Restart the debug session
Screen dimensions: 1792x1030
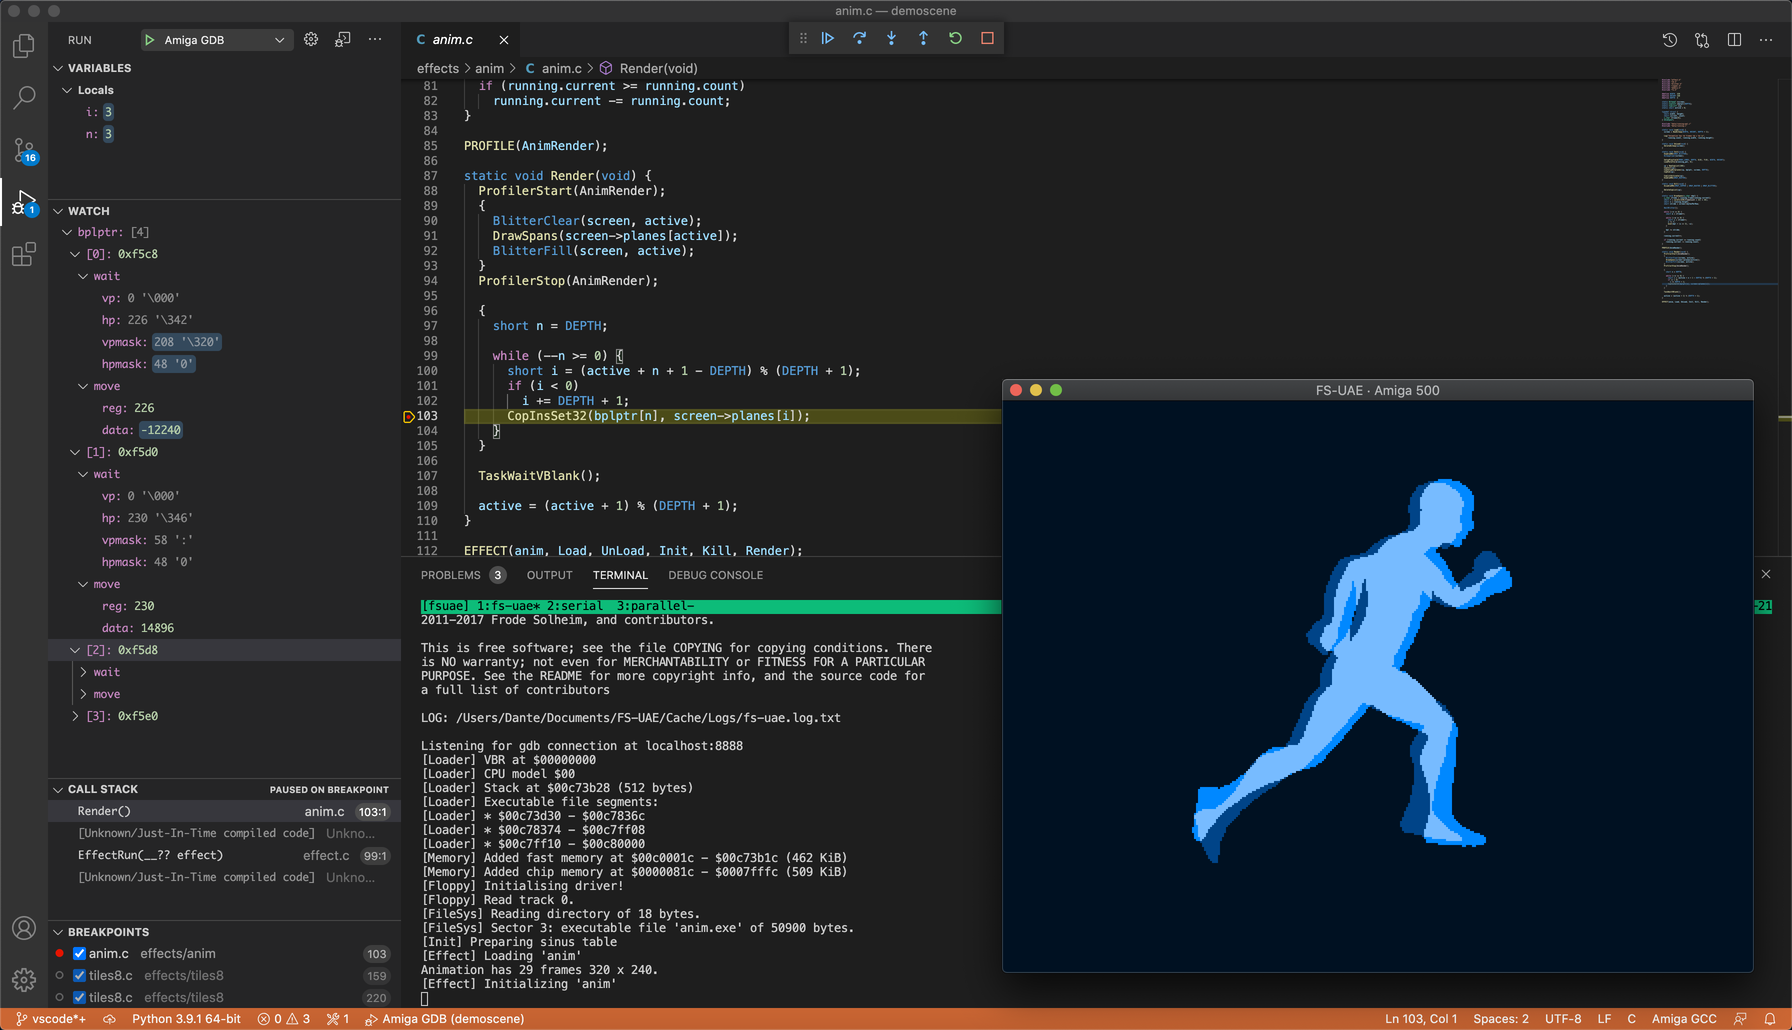[x=955, y=38]
